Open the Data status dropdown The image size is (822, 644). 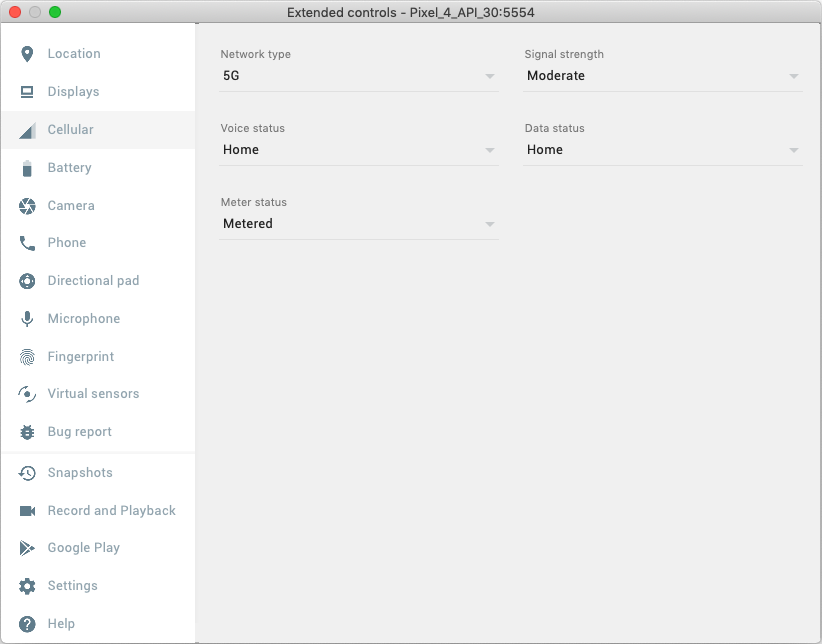[x=662, y=150]
